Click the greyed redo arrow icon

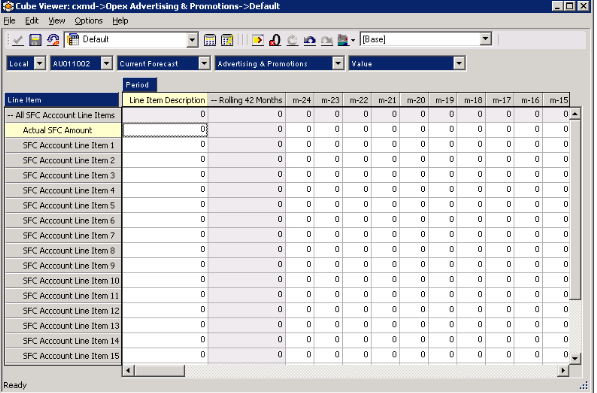click(x=327, y=40)
